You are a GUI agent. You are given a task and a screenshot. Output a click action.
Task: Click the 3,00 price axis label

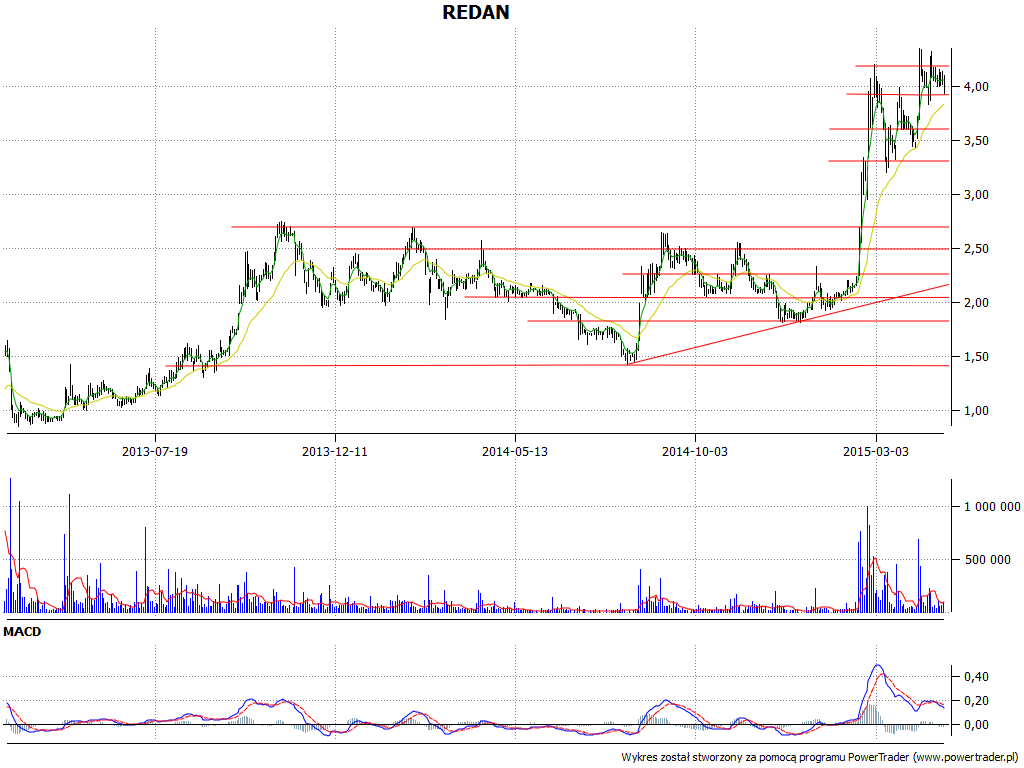coord(975,195)
